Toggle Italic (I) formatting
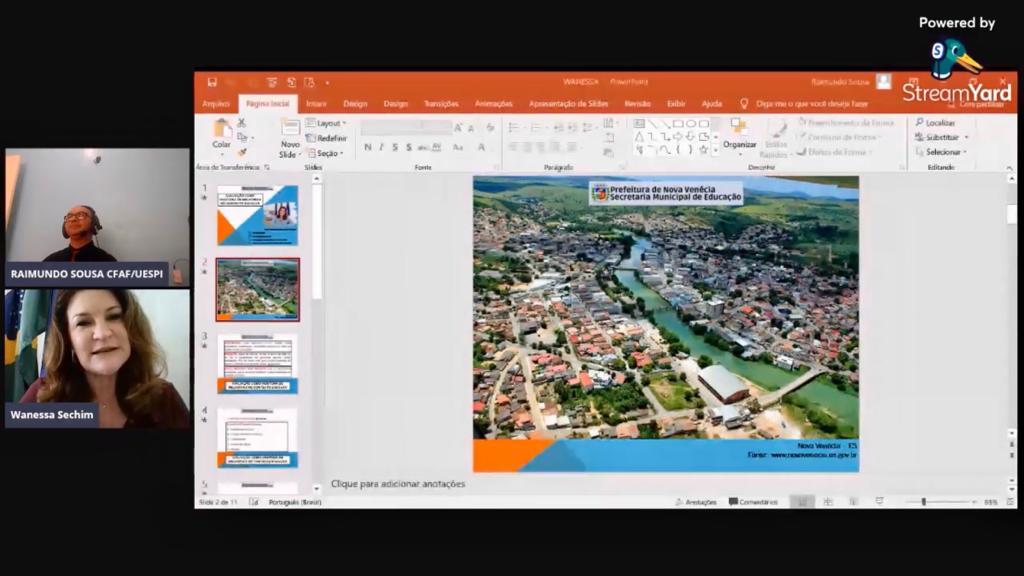Viewport: 1024px width, 576px height. pyautogui.click(x=381, y=148)
